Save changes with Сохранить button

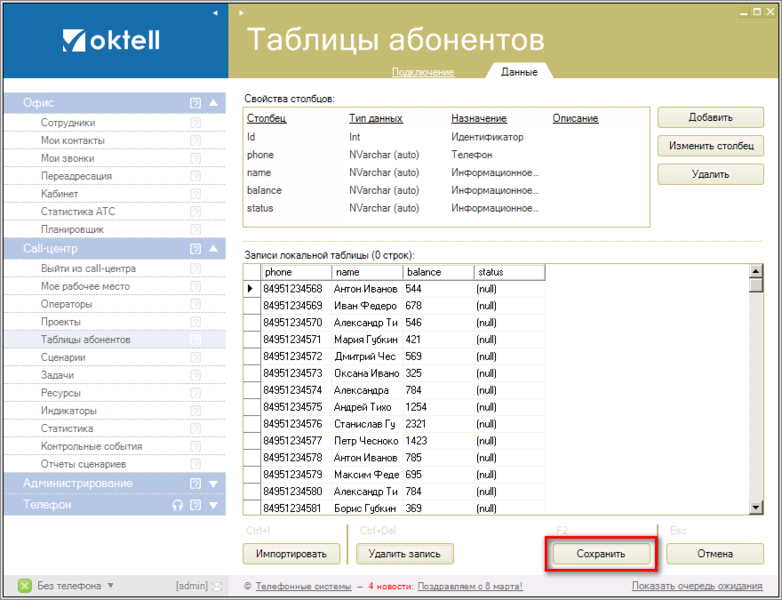point(601,554)
